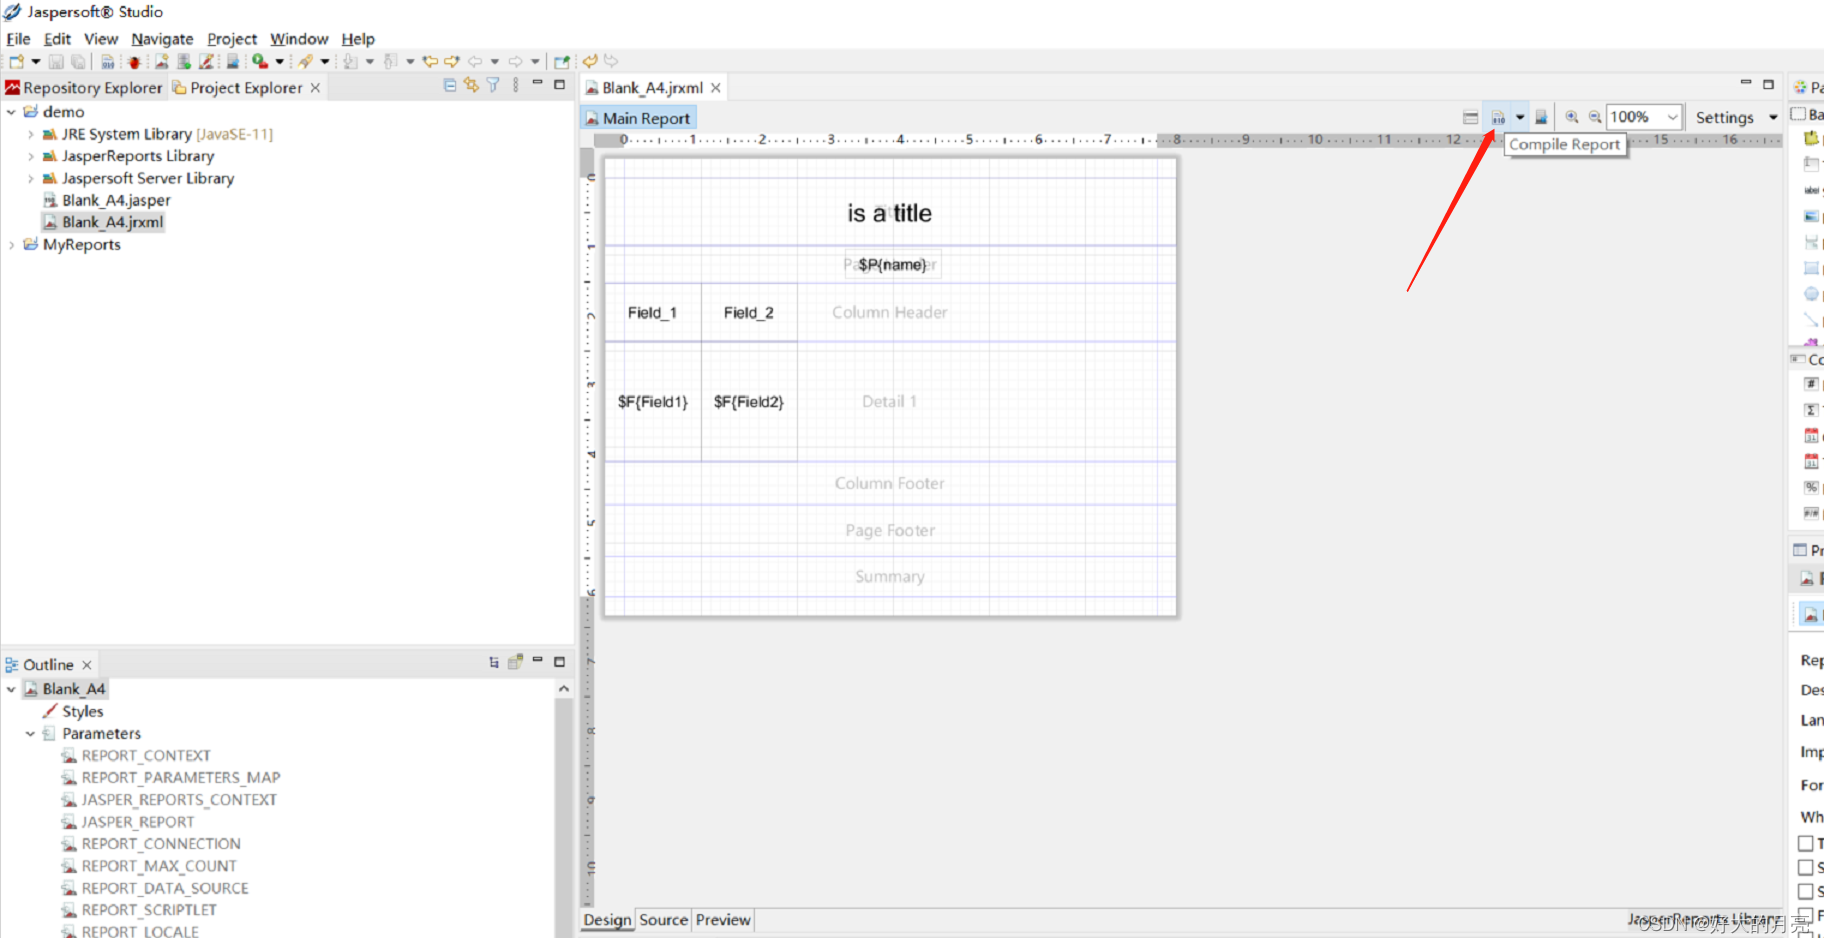Click the show outline tree icon in Outline toolbar

point(494,662)
